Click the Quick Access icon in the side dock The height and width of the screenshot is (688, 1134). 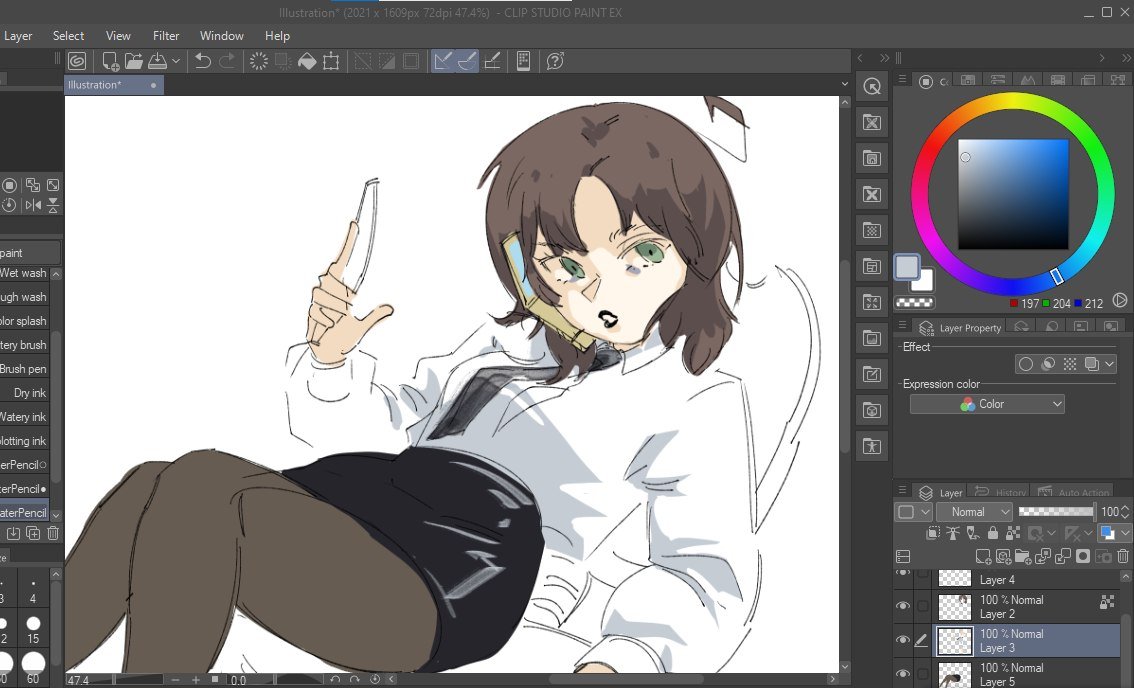pyautogui.click(x=872, y=87)
